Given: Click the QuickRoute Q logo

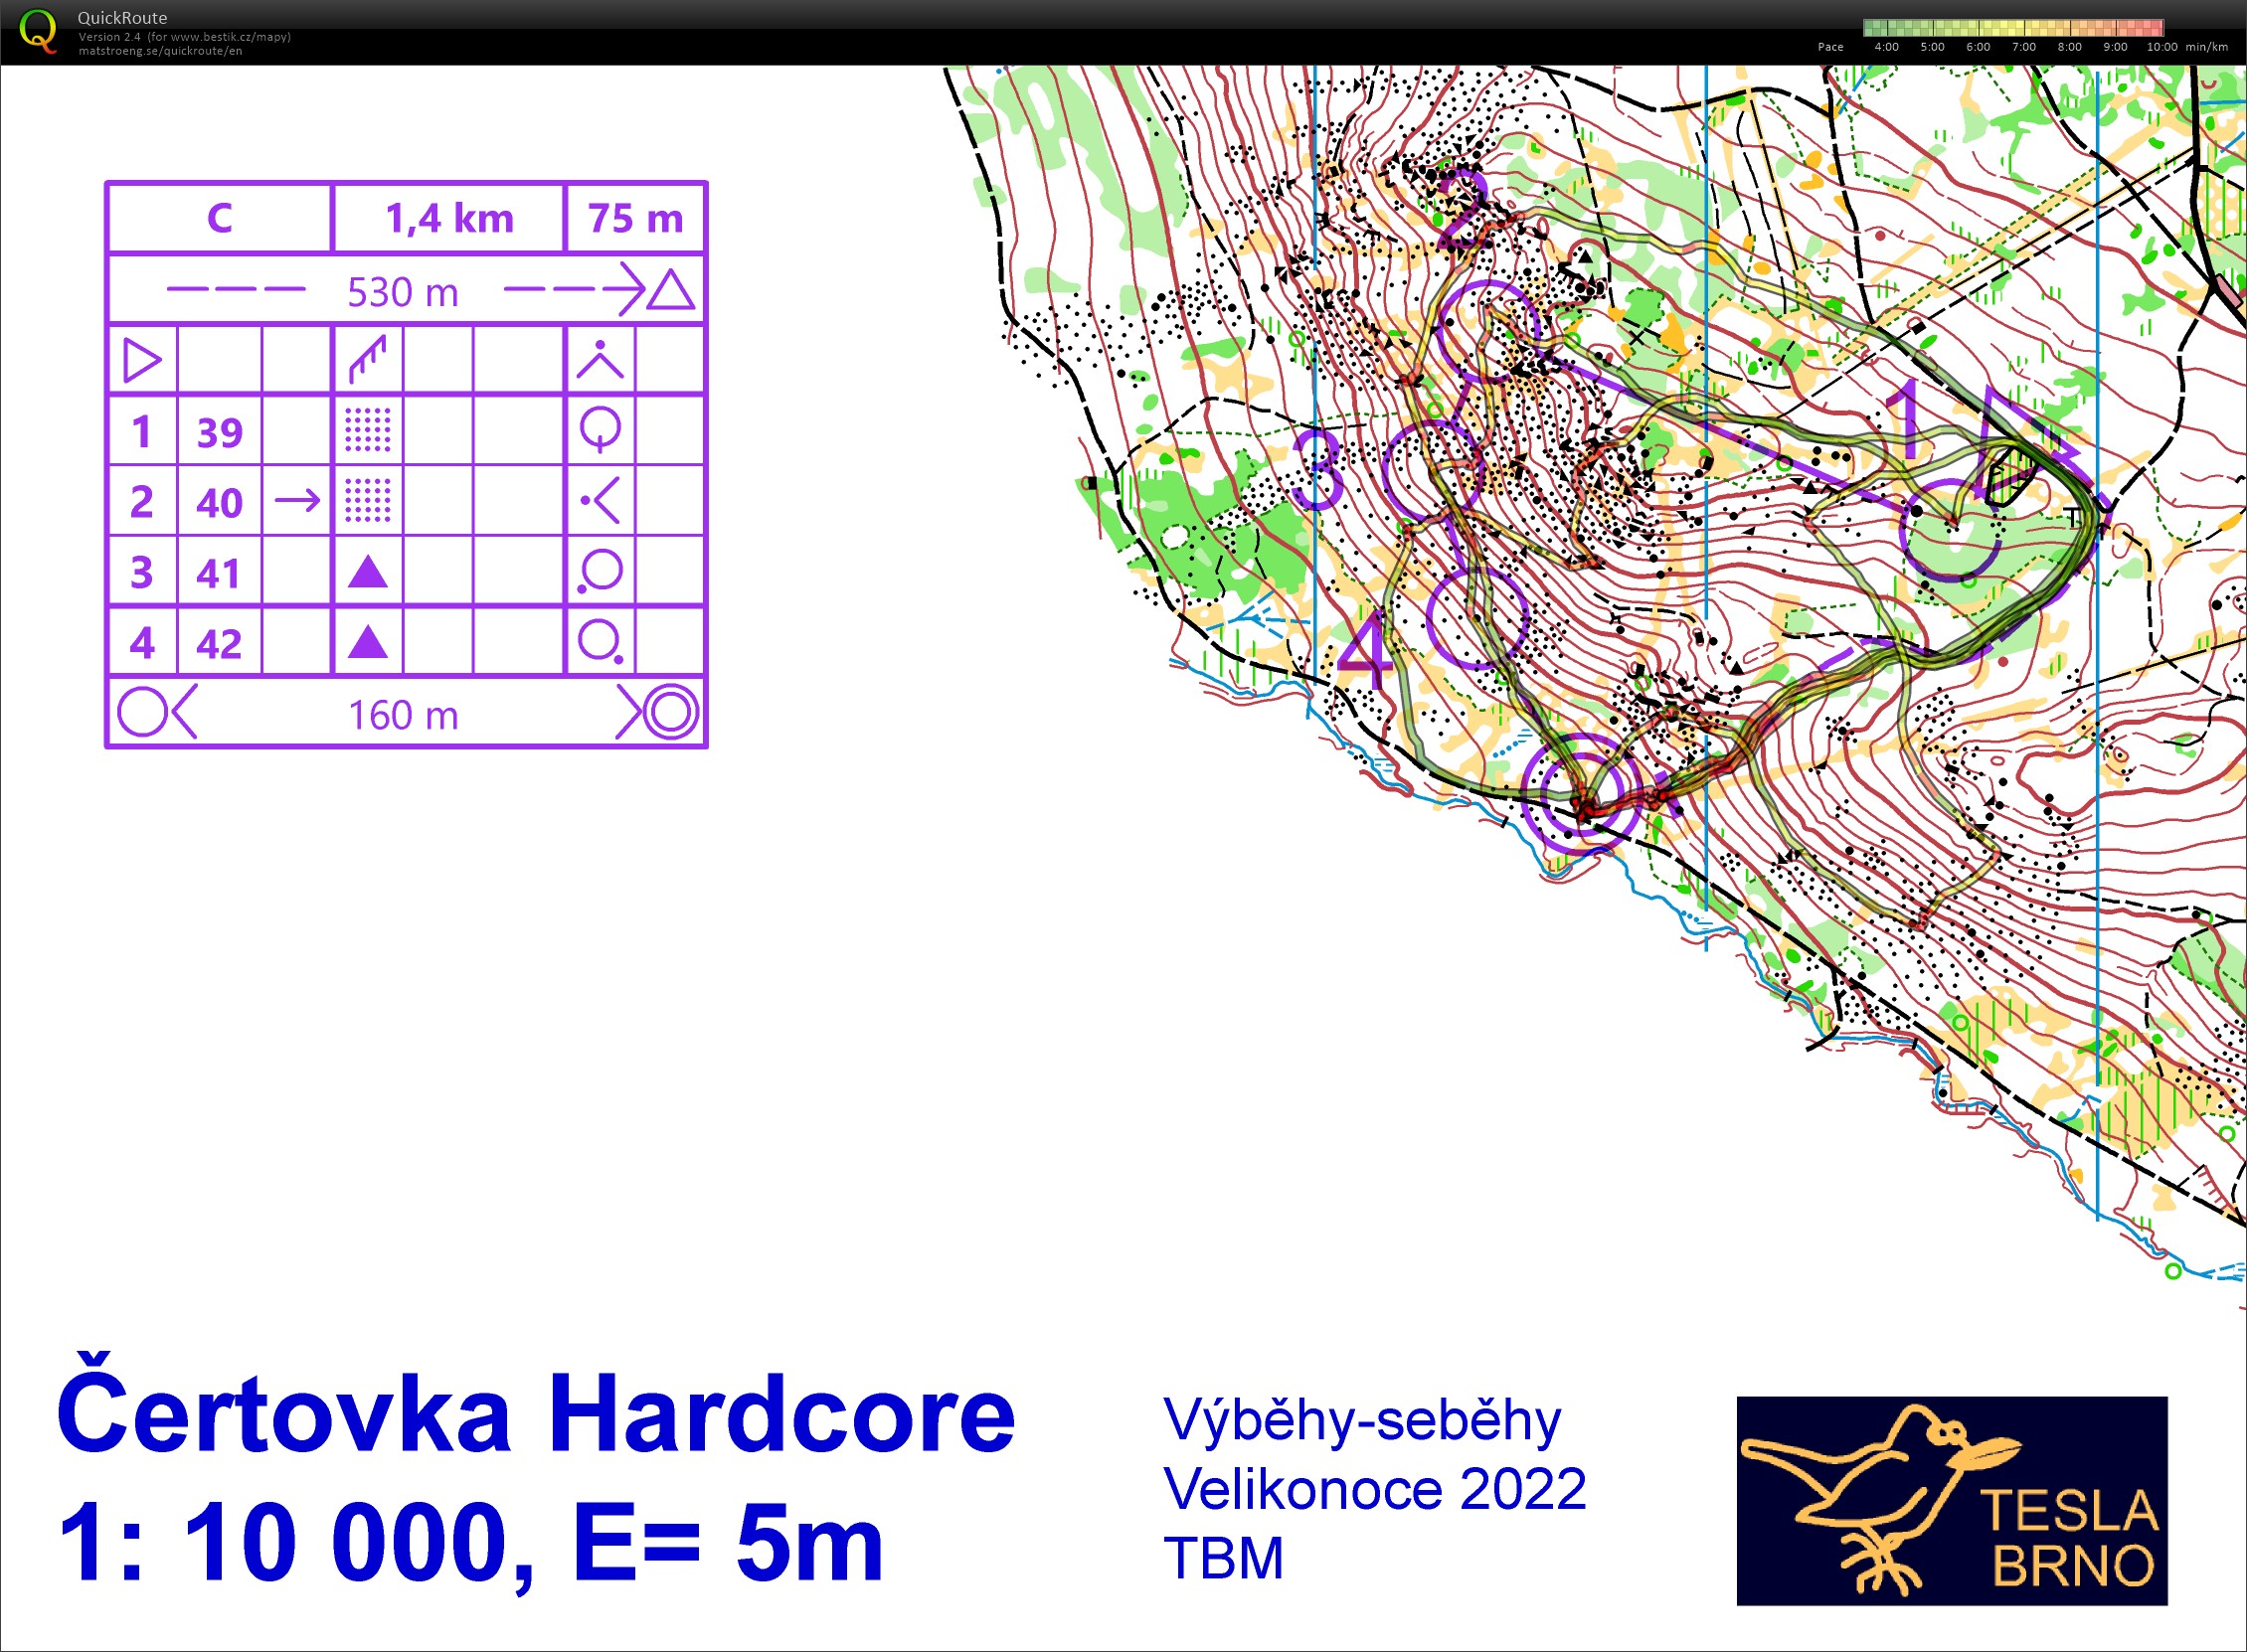Looking at the screenshot, I should [x=40, y=30].
